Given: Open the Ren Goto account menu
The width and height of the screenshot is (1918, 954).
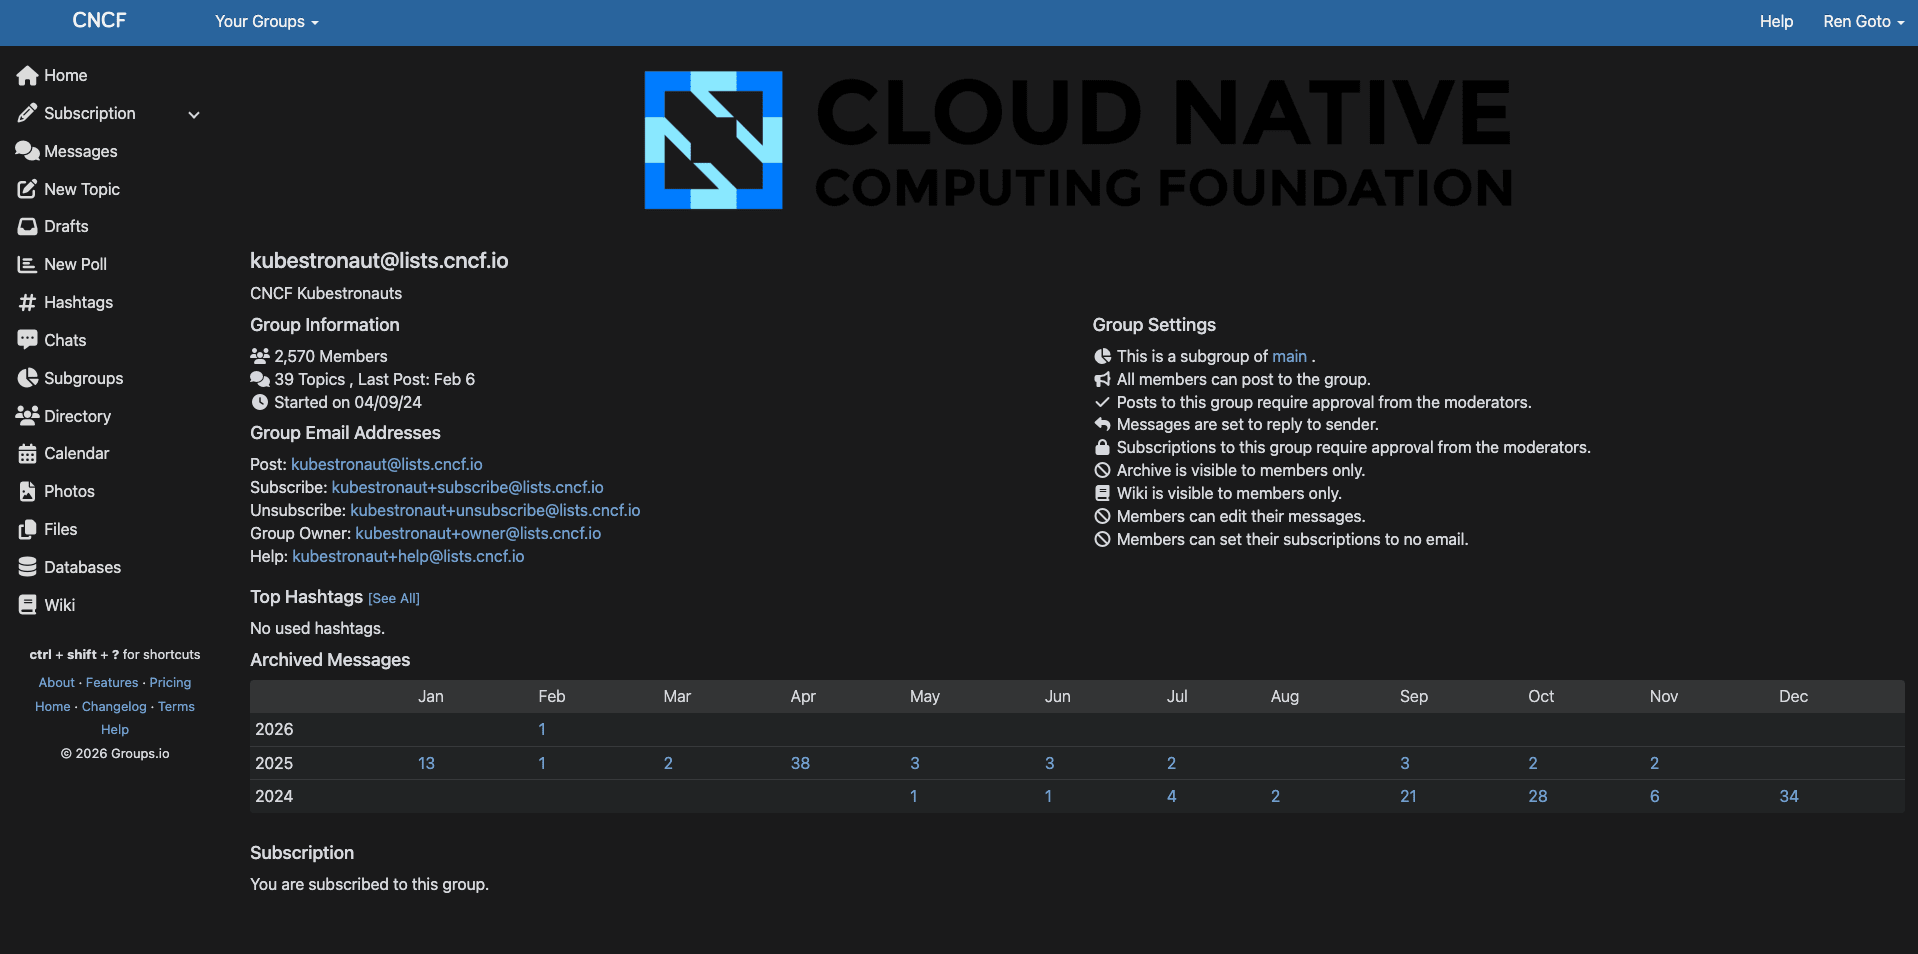Looking at the screenshot, I should 1863,21.
